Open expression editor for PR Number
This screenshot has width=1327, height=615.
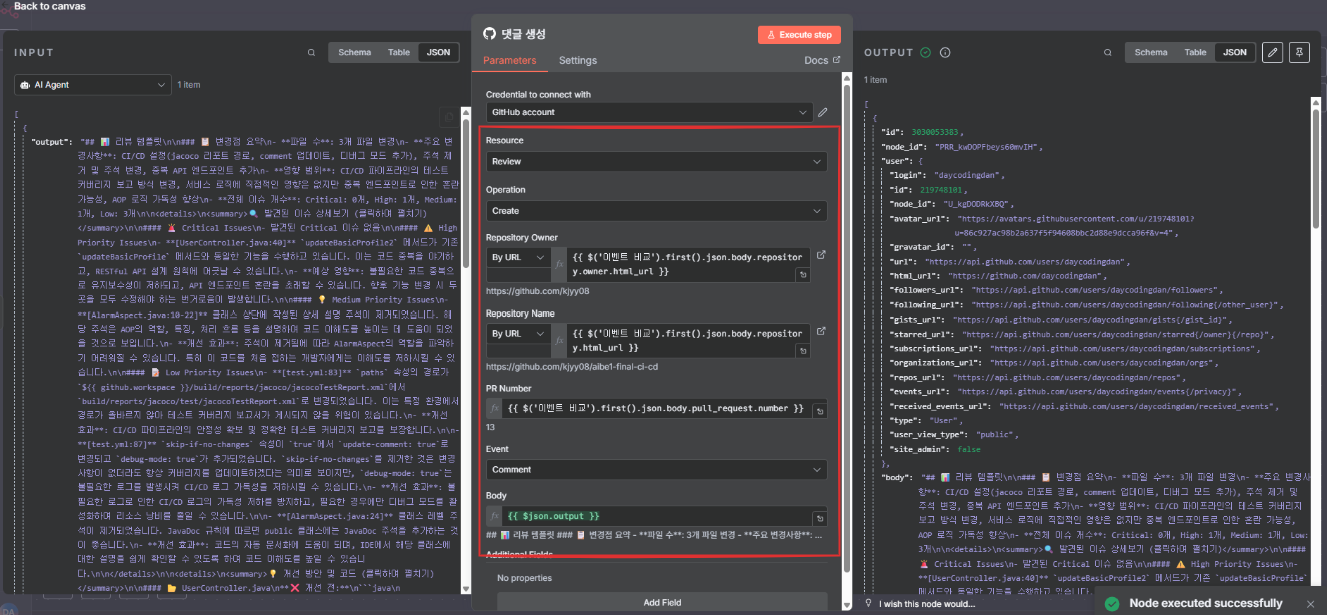coord(819,410)
